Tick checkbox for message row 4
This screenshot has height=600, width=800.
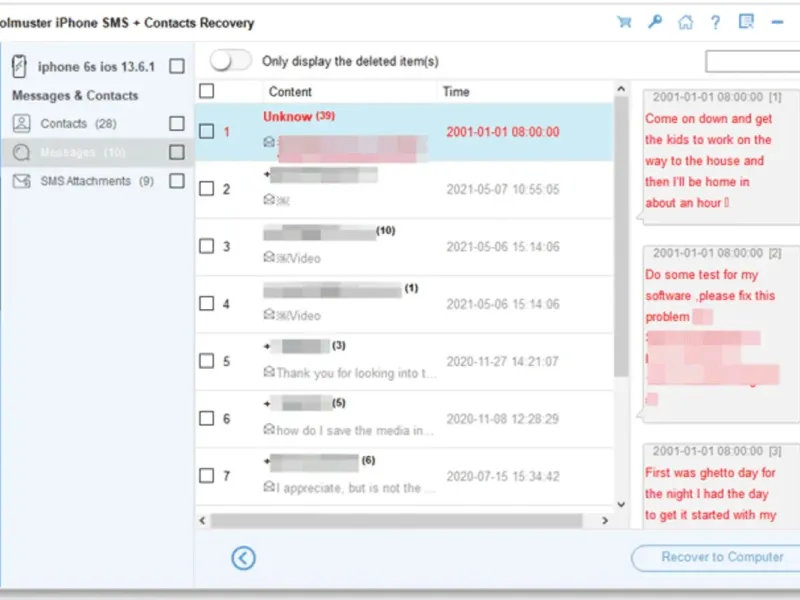click(207, 304)
